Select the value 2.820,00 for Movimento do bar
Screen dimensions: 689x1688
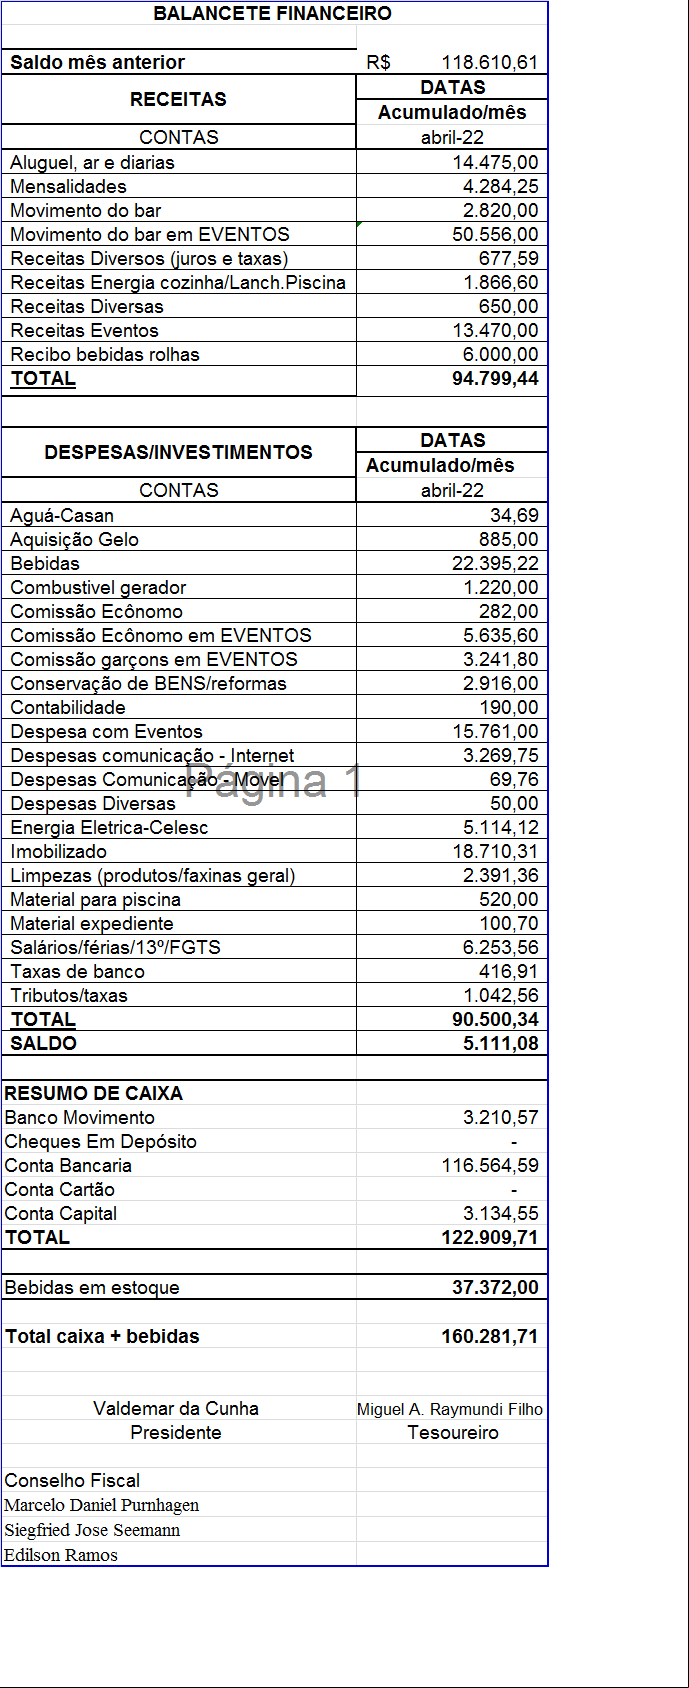tap(500, 210)
